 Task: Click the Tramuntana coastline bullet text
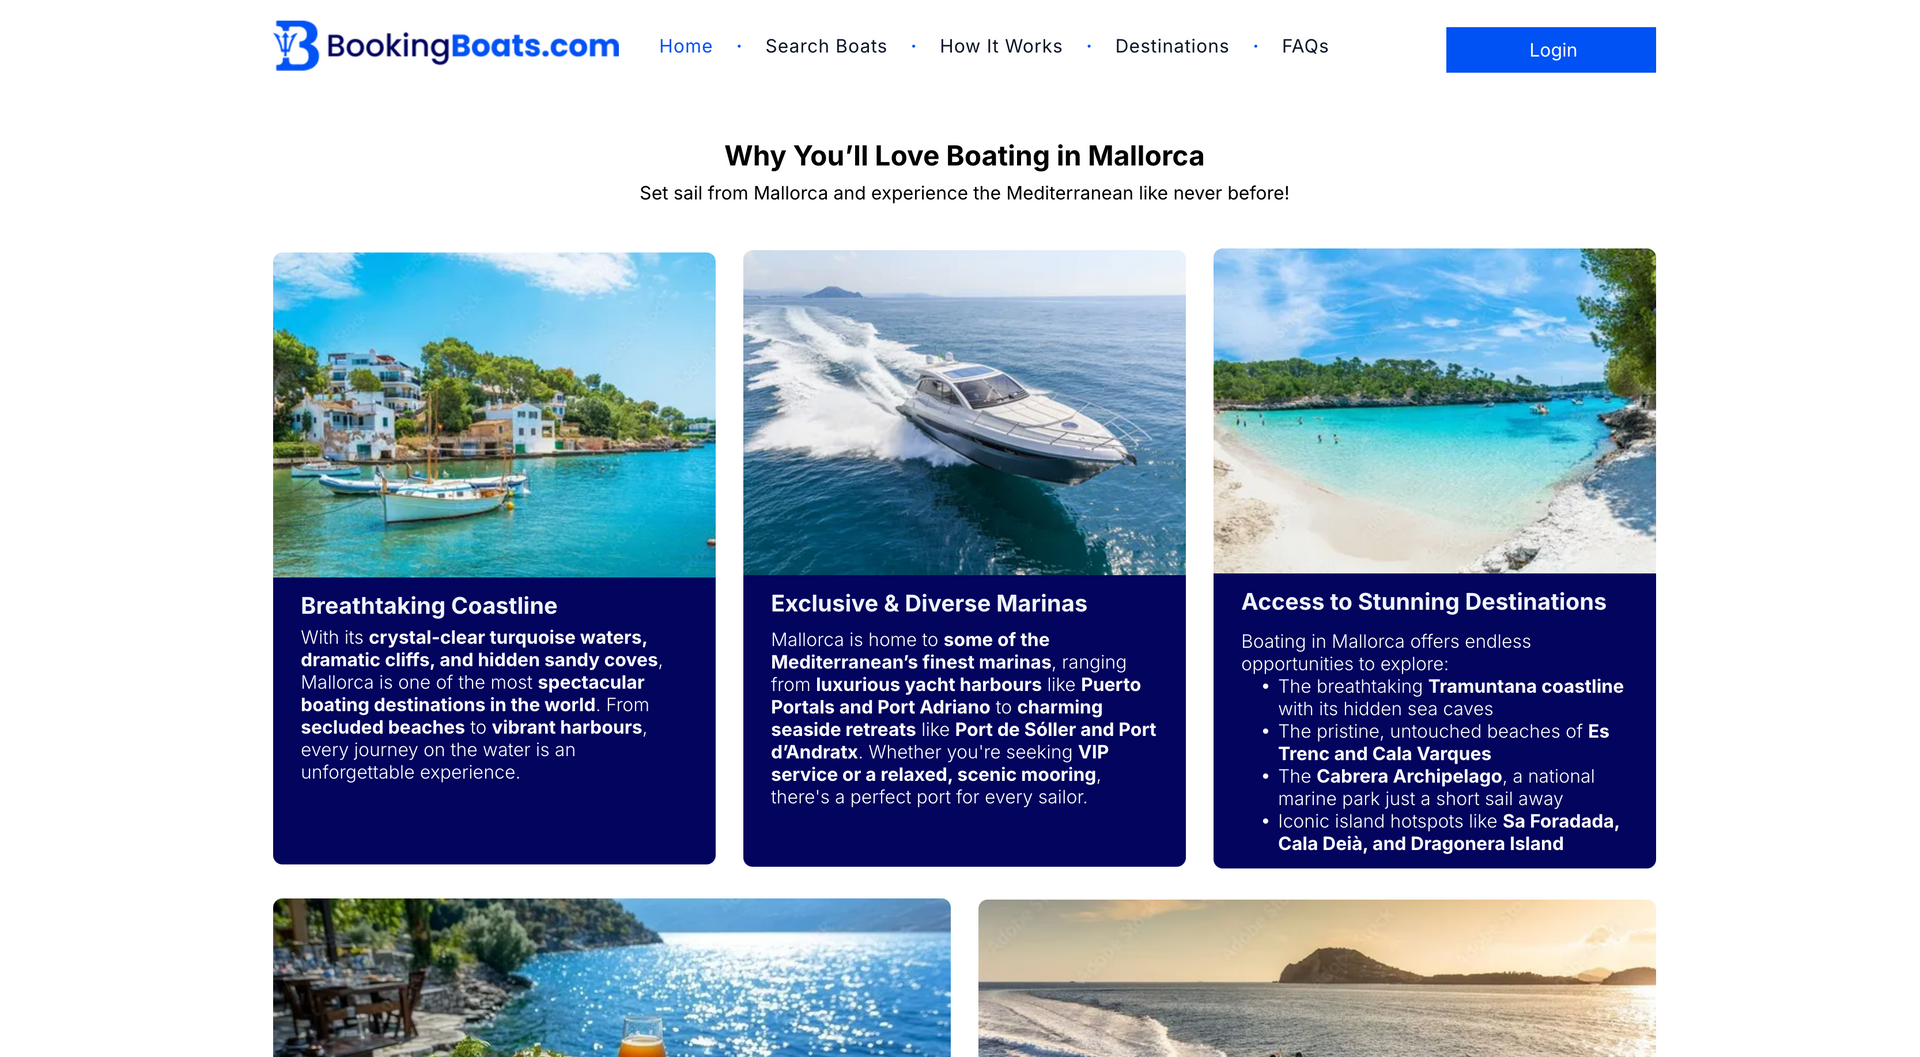pos(1450,698)
